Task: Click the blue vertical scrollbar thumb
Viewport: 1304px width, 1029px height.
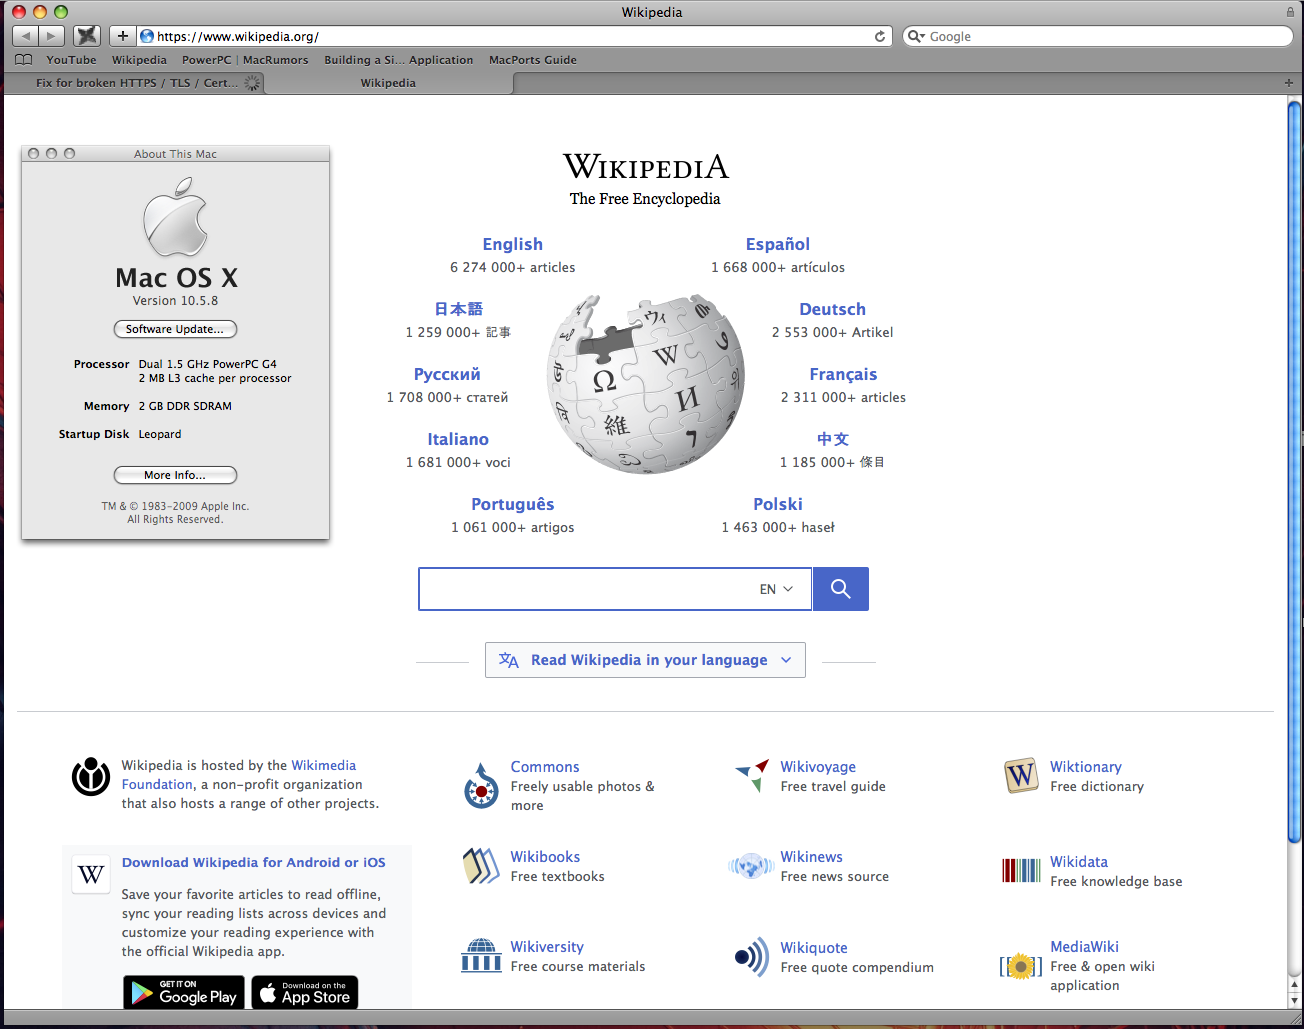Action: 1295,472
